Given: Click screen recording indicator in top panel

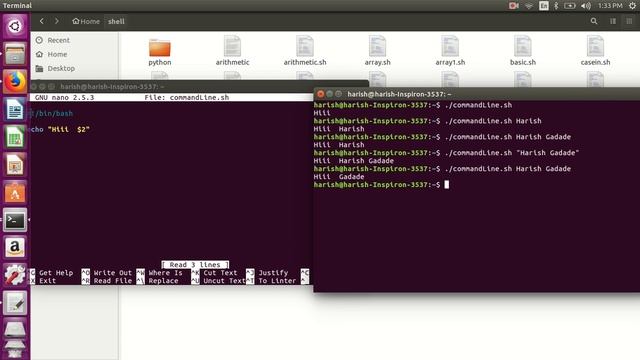Looking at the screenshot, I should [513, 5].
